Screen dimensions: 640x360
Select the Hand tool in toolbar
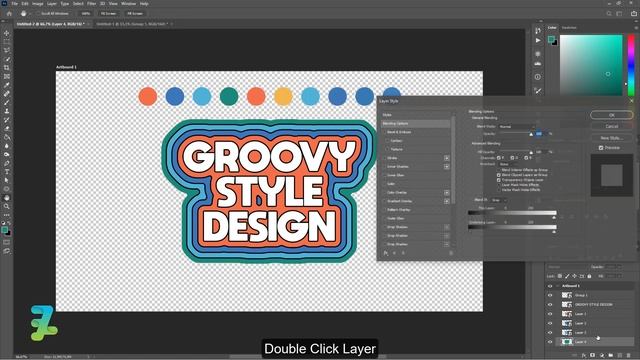pos(7,198)
